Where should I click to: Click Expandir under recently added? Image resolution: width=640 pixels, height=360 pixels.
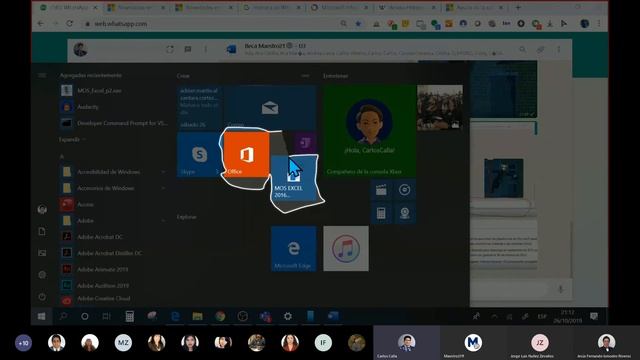[72, 140]
